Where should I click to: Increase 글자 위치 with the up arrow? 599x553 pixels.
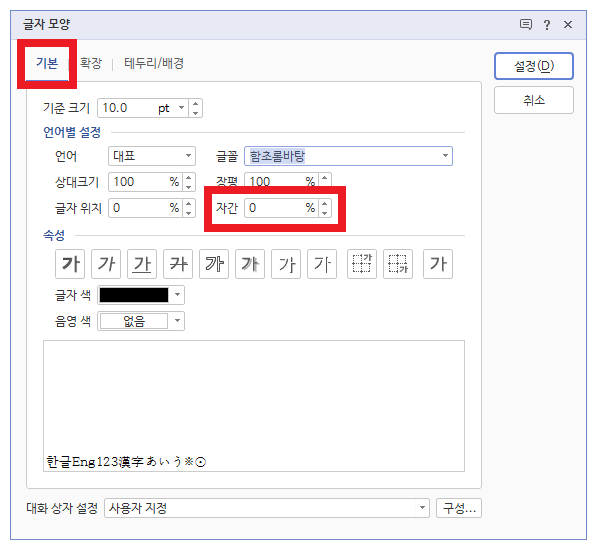click(188, 204)
